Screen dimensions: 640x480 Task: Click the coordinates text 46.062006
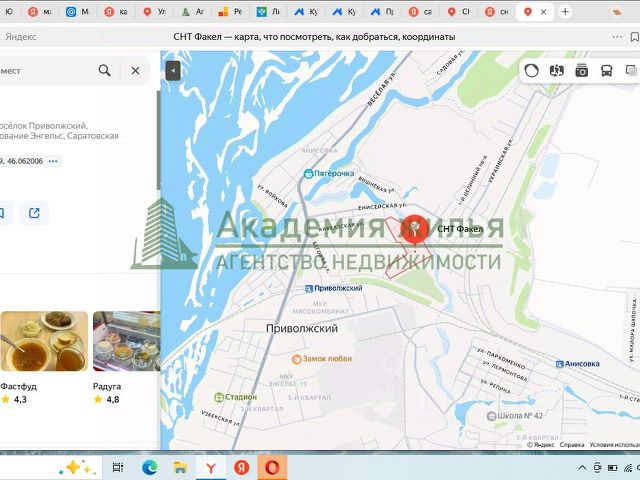(x=25, y=161)
